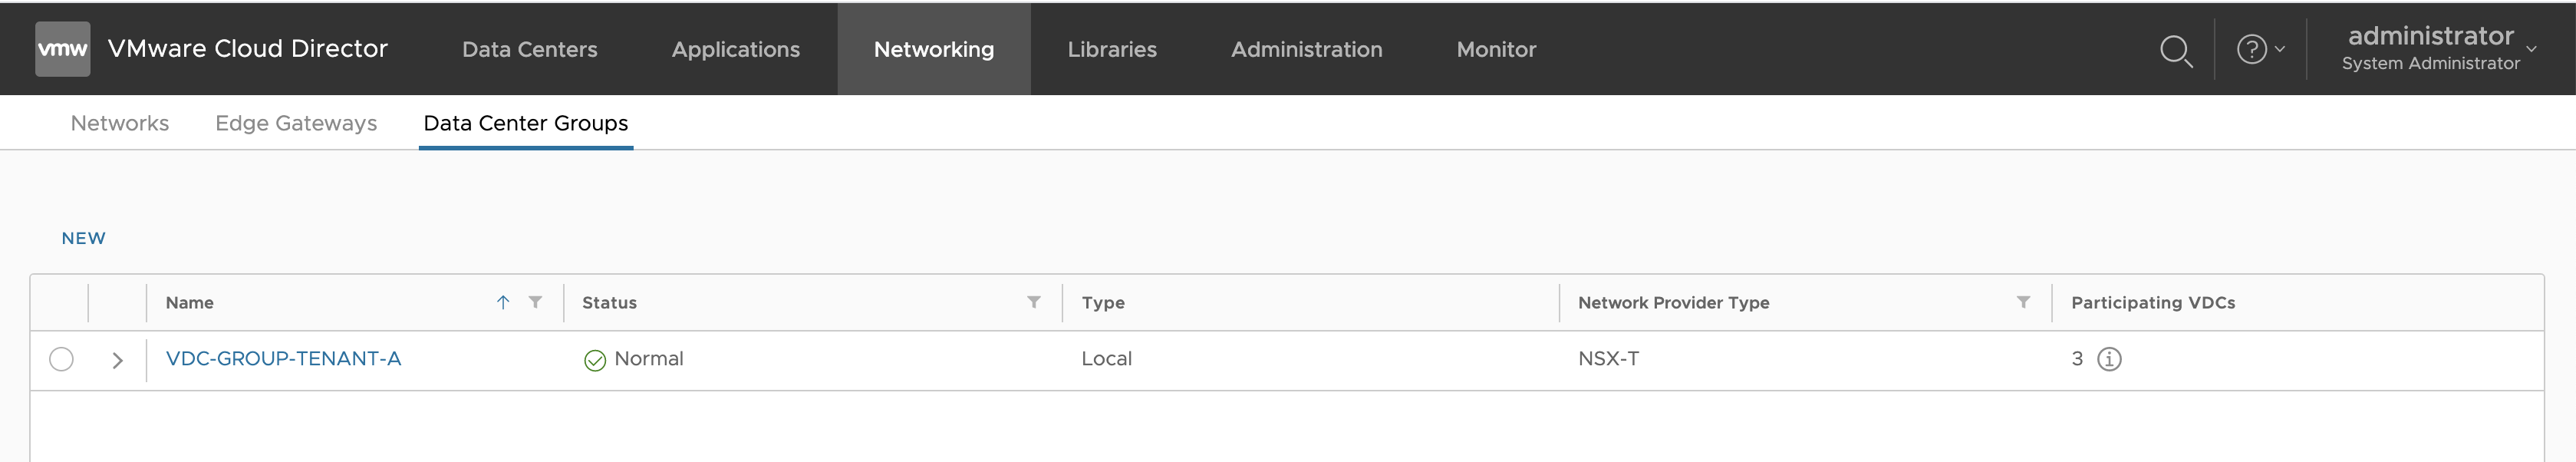Switch to the Networks tab
The width and height of the screenshot is (2576, 462).
(x=120, y=123)
